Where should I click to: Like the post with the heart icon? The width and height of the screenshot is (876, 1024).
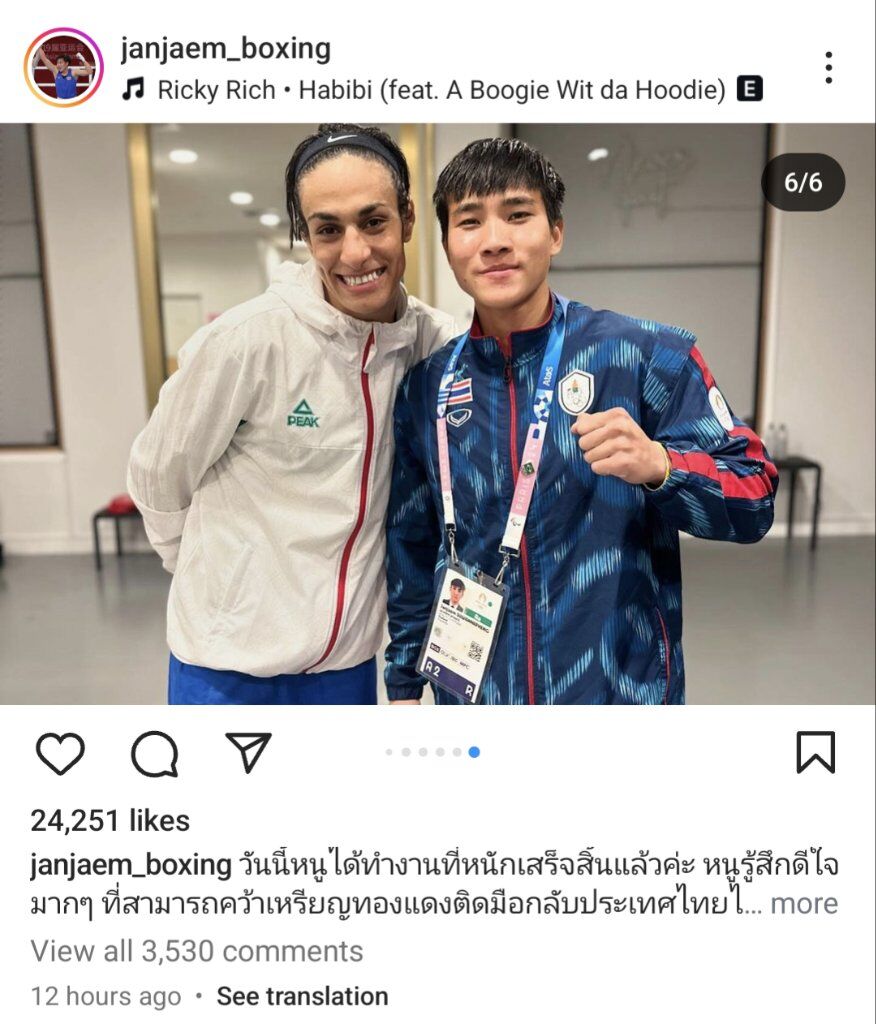coord(60,753)
